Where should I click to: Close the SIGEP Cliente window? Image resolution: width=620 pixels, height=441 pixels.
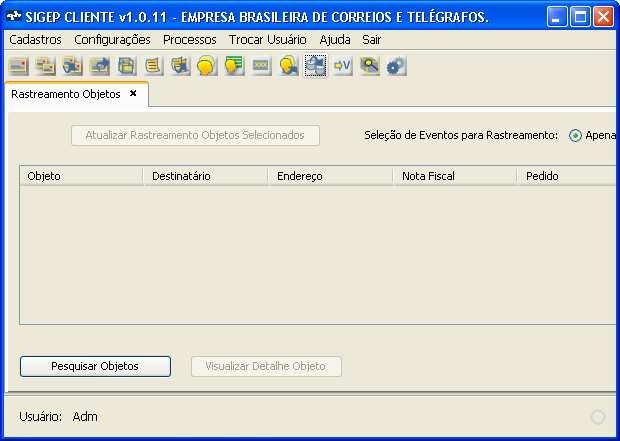(x=603, y=17)
